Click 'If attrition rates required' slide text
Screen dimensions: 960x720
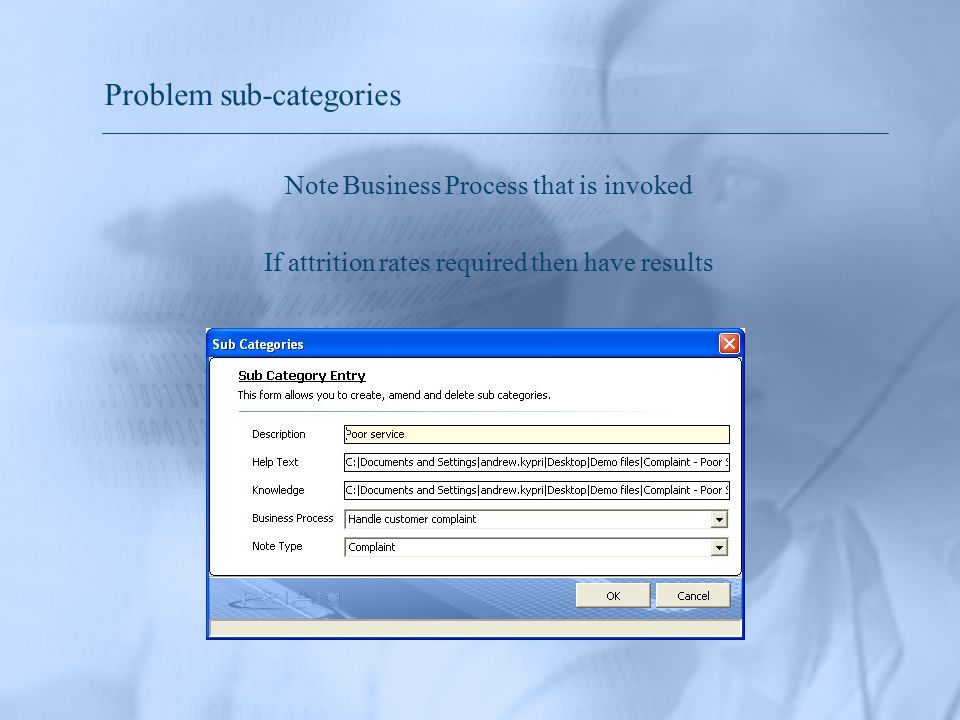click(488, 263)
